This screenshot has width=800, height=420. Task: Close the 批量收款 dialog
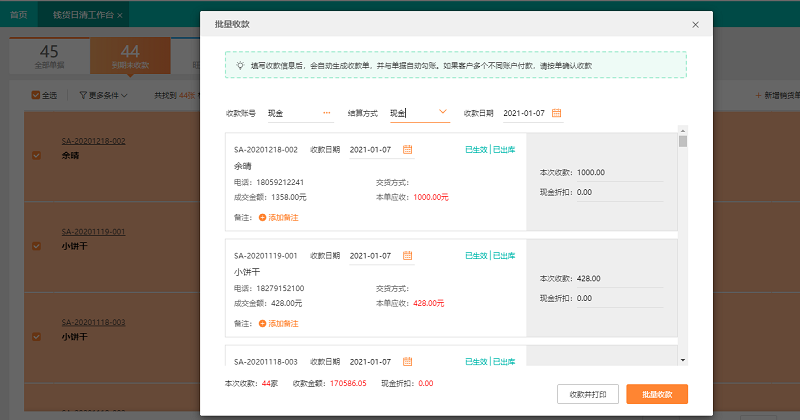tap(695, 24)
